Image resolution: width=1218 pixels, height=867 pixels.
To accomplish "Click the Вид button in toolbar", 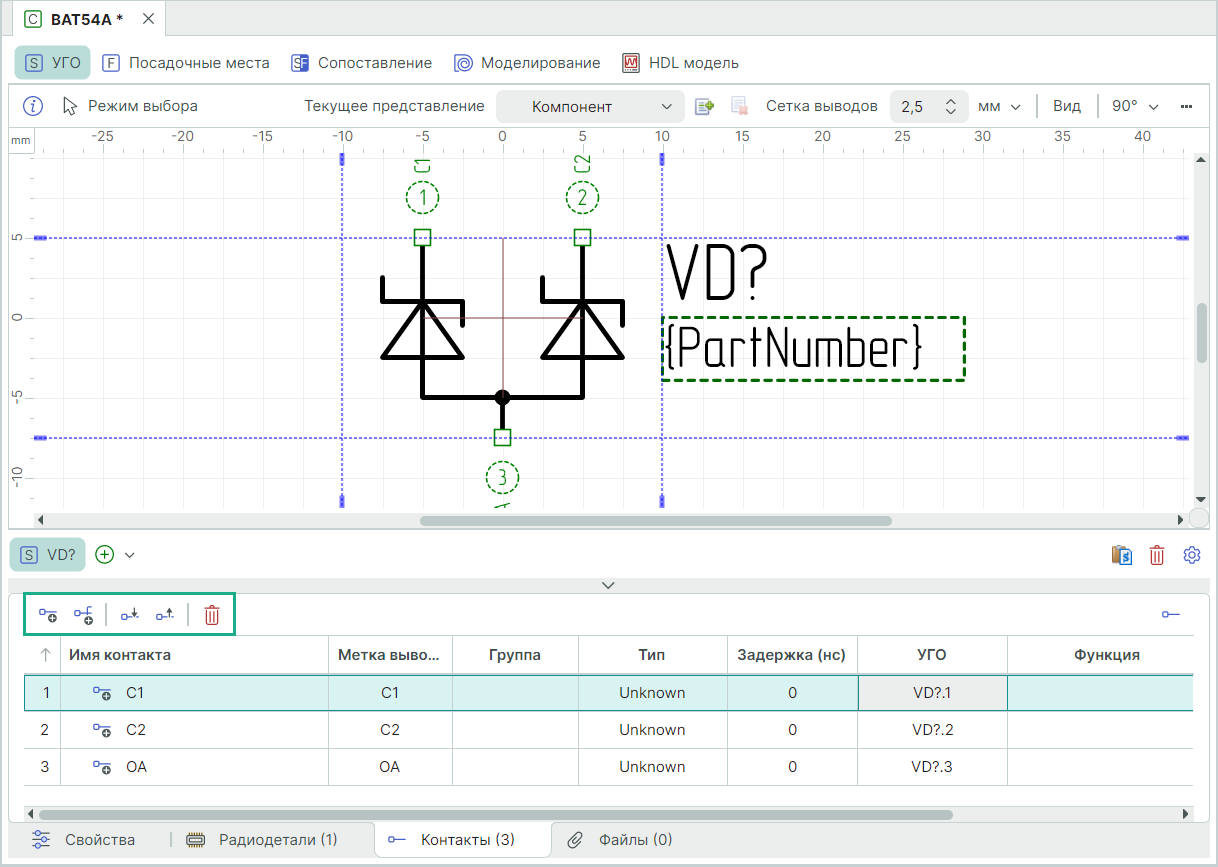I will pyautogui.click(x=1067, y=107).
